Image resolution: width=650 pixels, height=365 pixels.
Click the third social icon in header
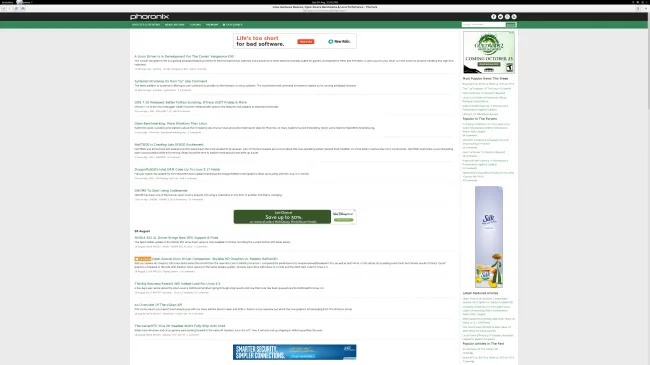point(507,17)
